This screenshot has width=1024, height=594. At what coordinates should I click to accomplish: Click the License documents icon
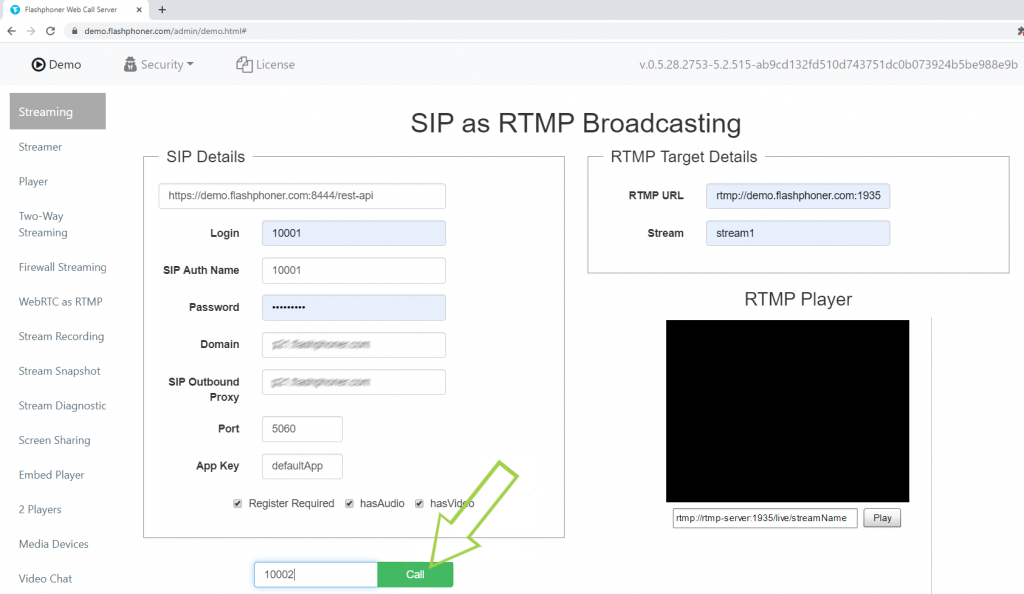click(x=244, y=64)
